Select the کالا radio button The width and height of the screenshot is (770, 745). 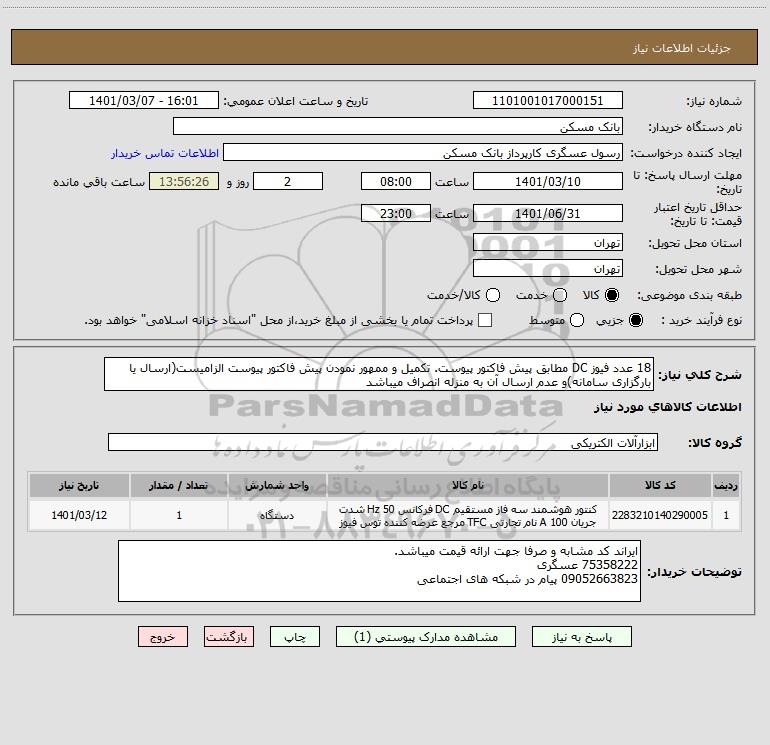tap(612, 295)
